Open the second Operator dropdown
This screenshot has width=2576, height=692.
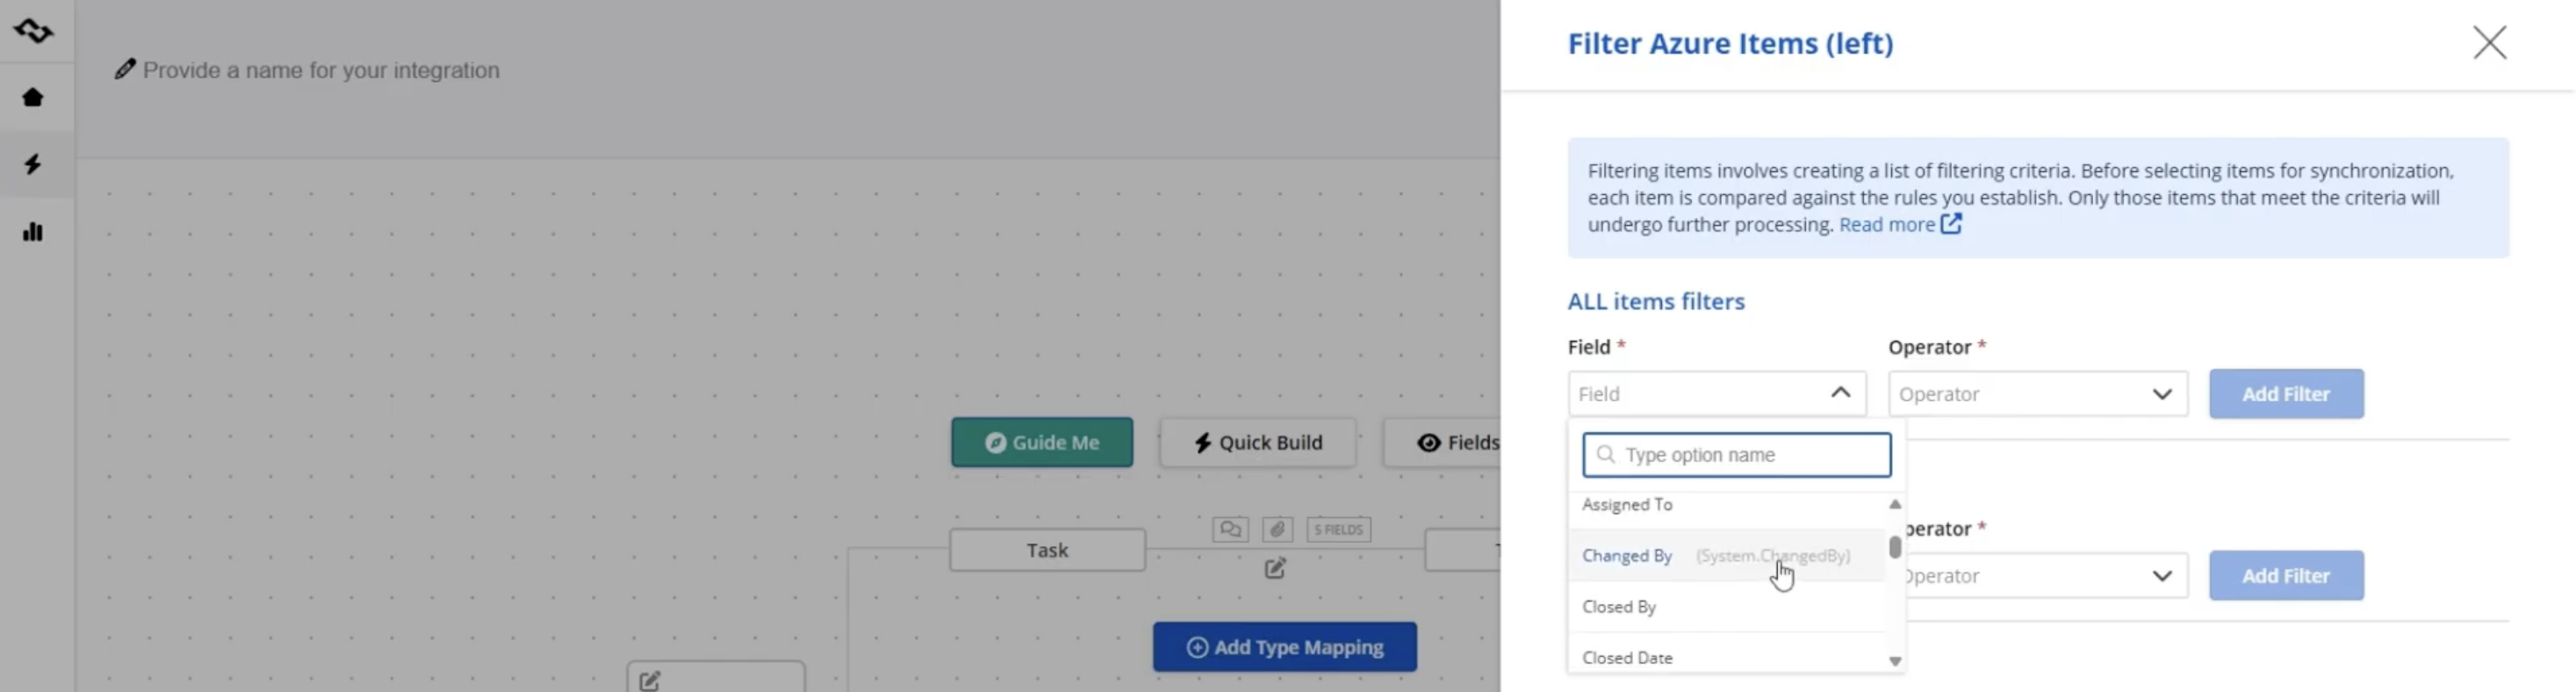point(2046,576)
